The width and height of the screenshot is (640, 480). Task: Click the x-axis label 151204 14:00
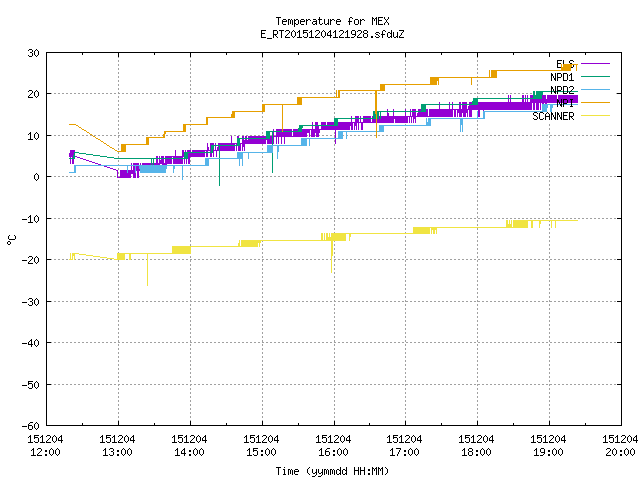[189, 445]
